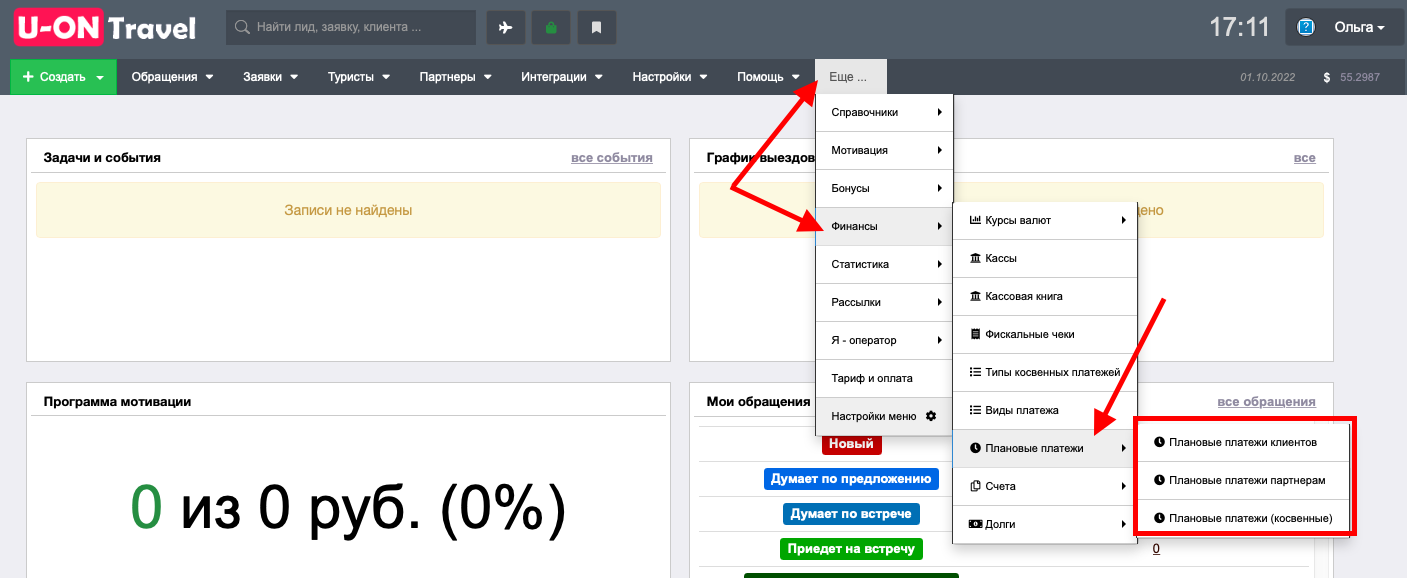Click the все события link
1407x578 pixels.
click(x=612, y=157)
